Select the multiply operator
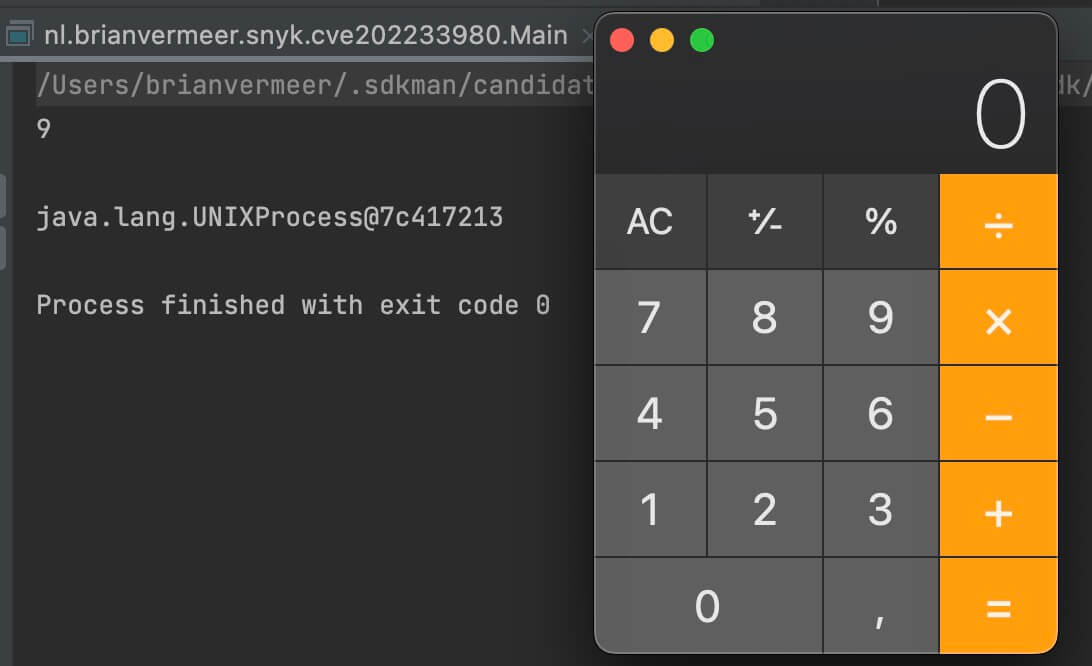1092x666 pixels. (x=998, y=318)
